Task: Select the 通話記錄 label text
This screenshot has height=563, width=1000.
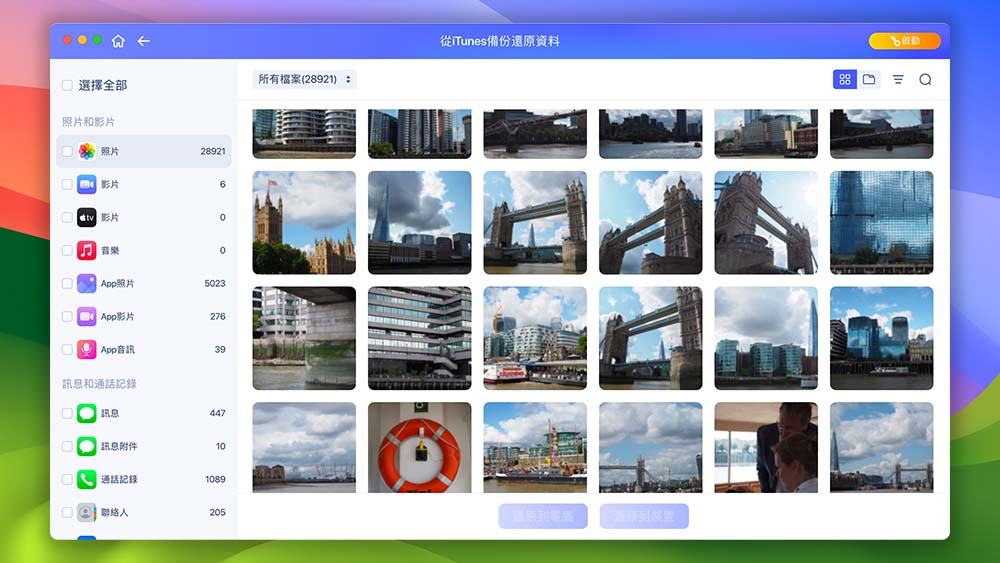Action: (x=119, y=479)
